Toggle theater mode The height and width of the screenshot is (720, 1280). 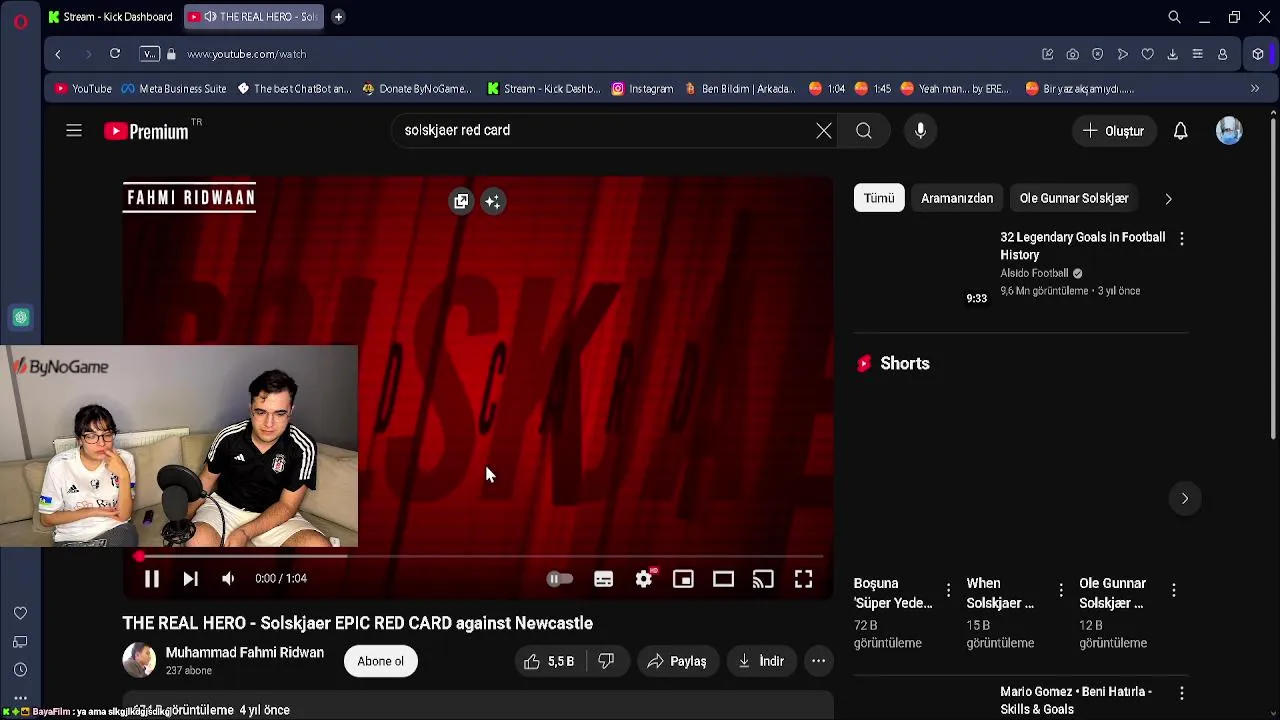coord(723,579)
